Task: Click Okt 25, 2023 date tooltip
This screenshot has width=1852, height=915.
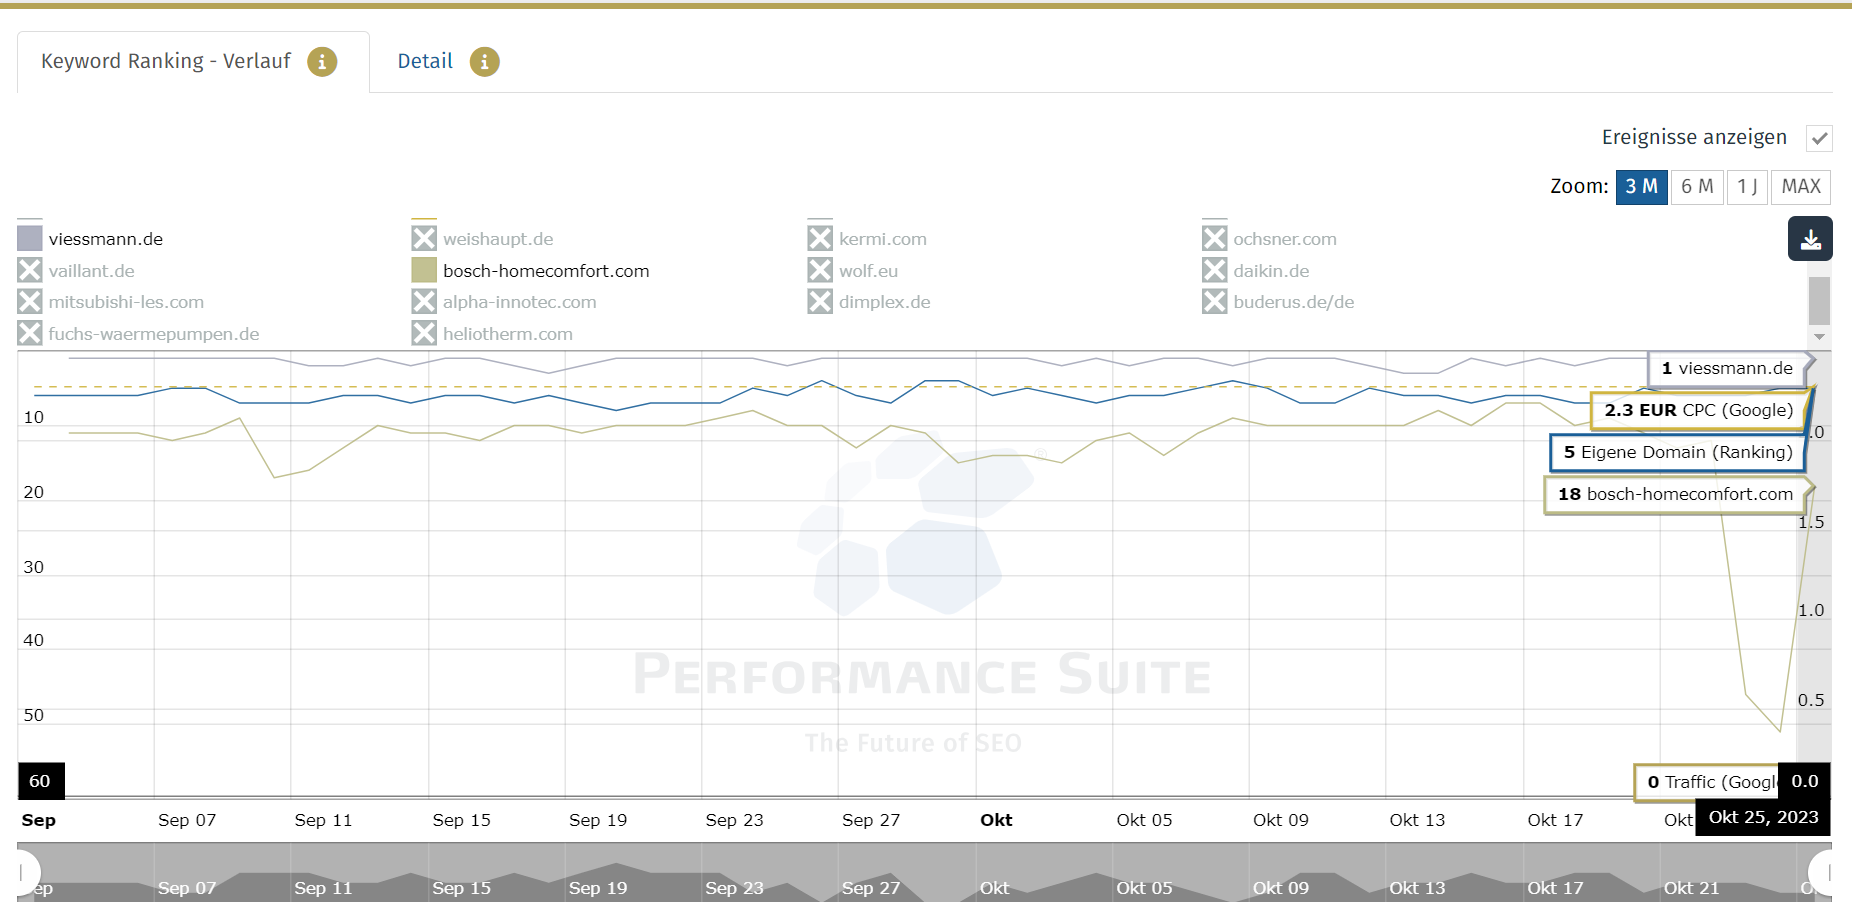Action: tap(1763, 817)
